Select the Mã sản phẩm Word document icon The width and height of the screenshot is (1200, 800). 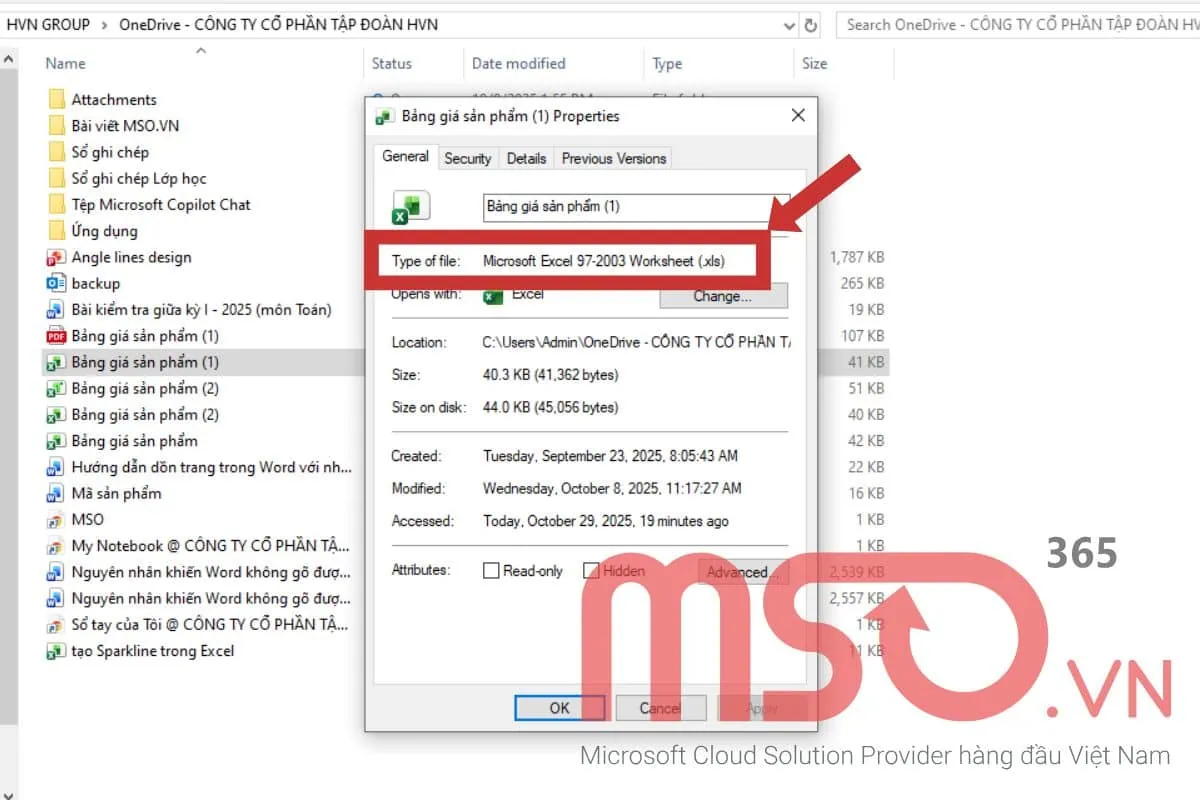(x=56, y=493)
